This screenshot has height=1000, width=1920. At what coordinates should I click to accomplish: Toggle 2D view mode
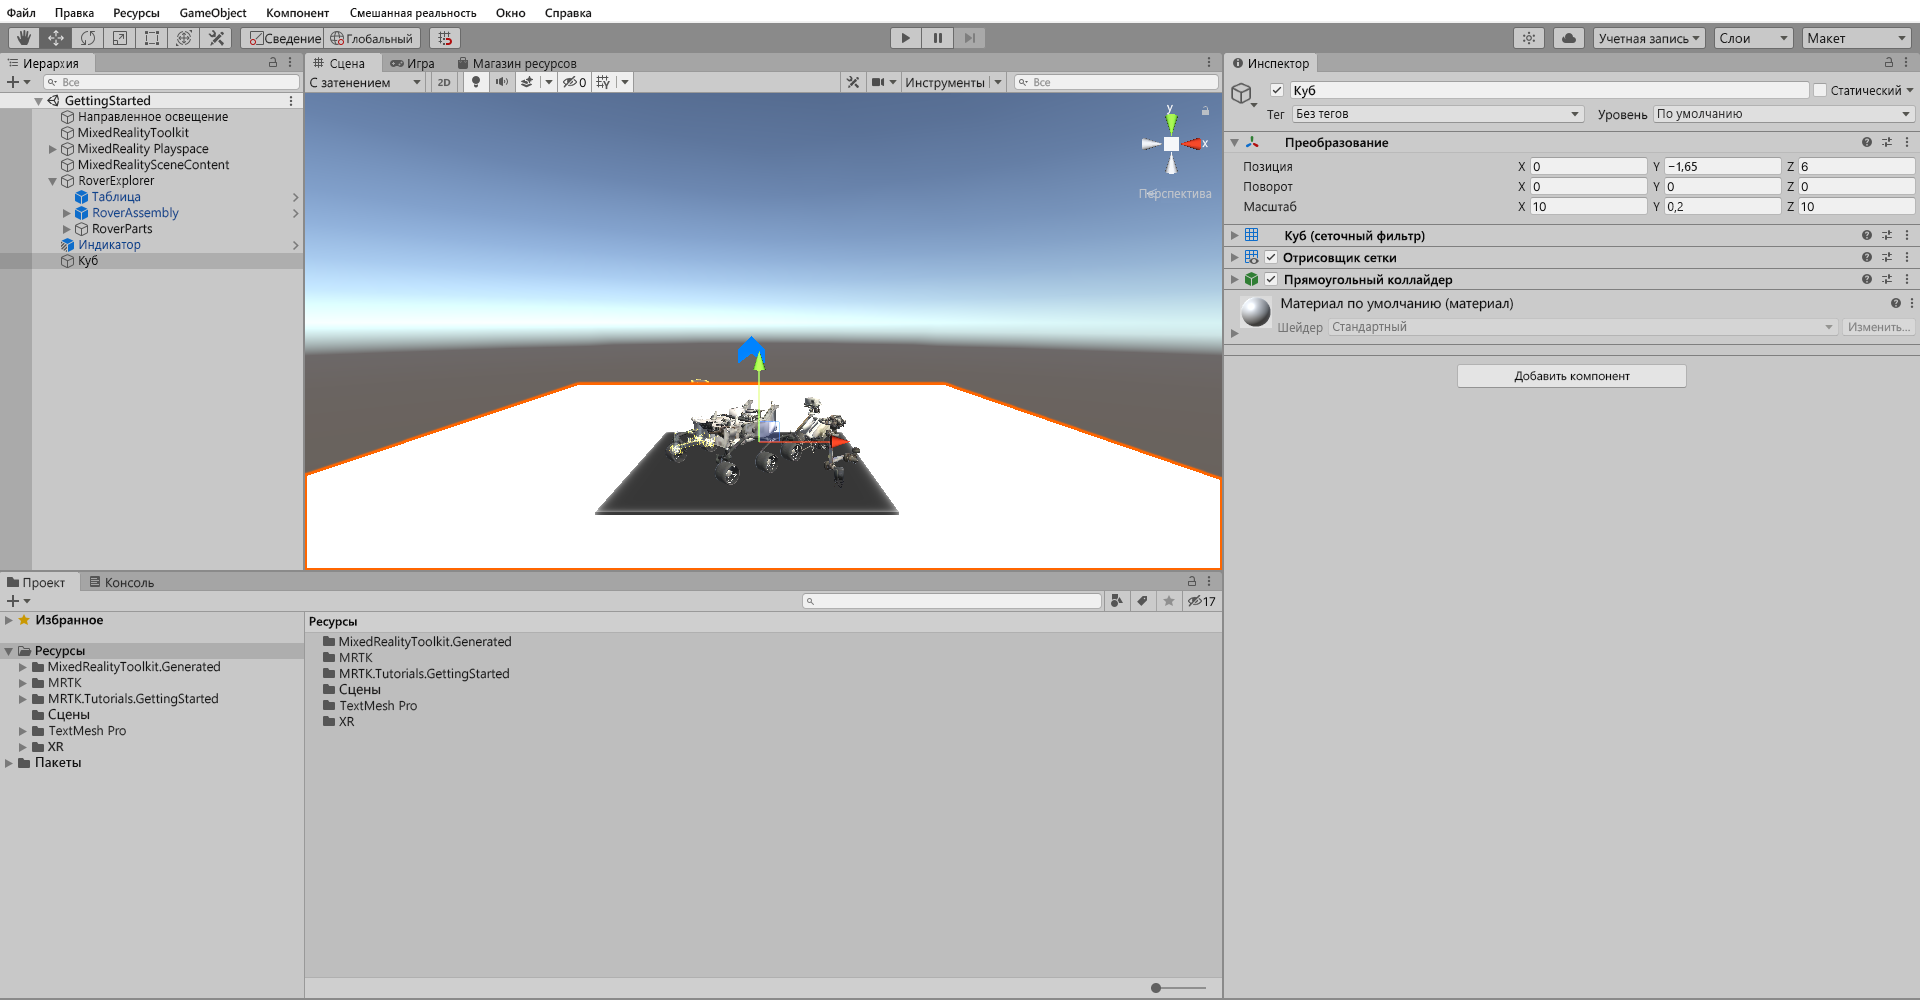(444, 82)
